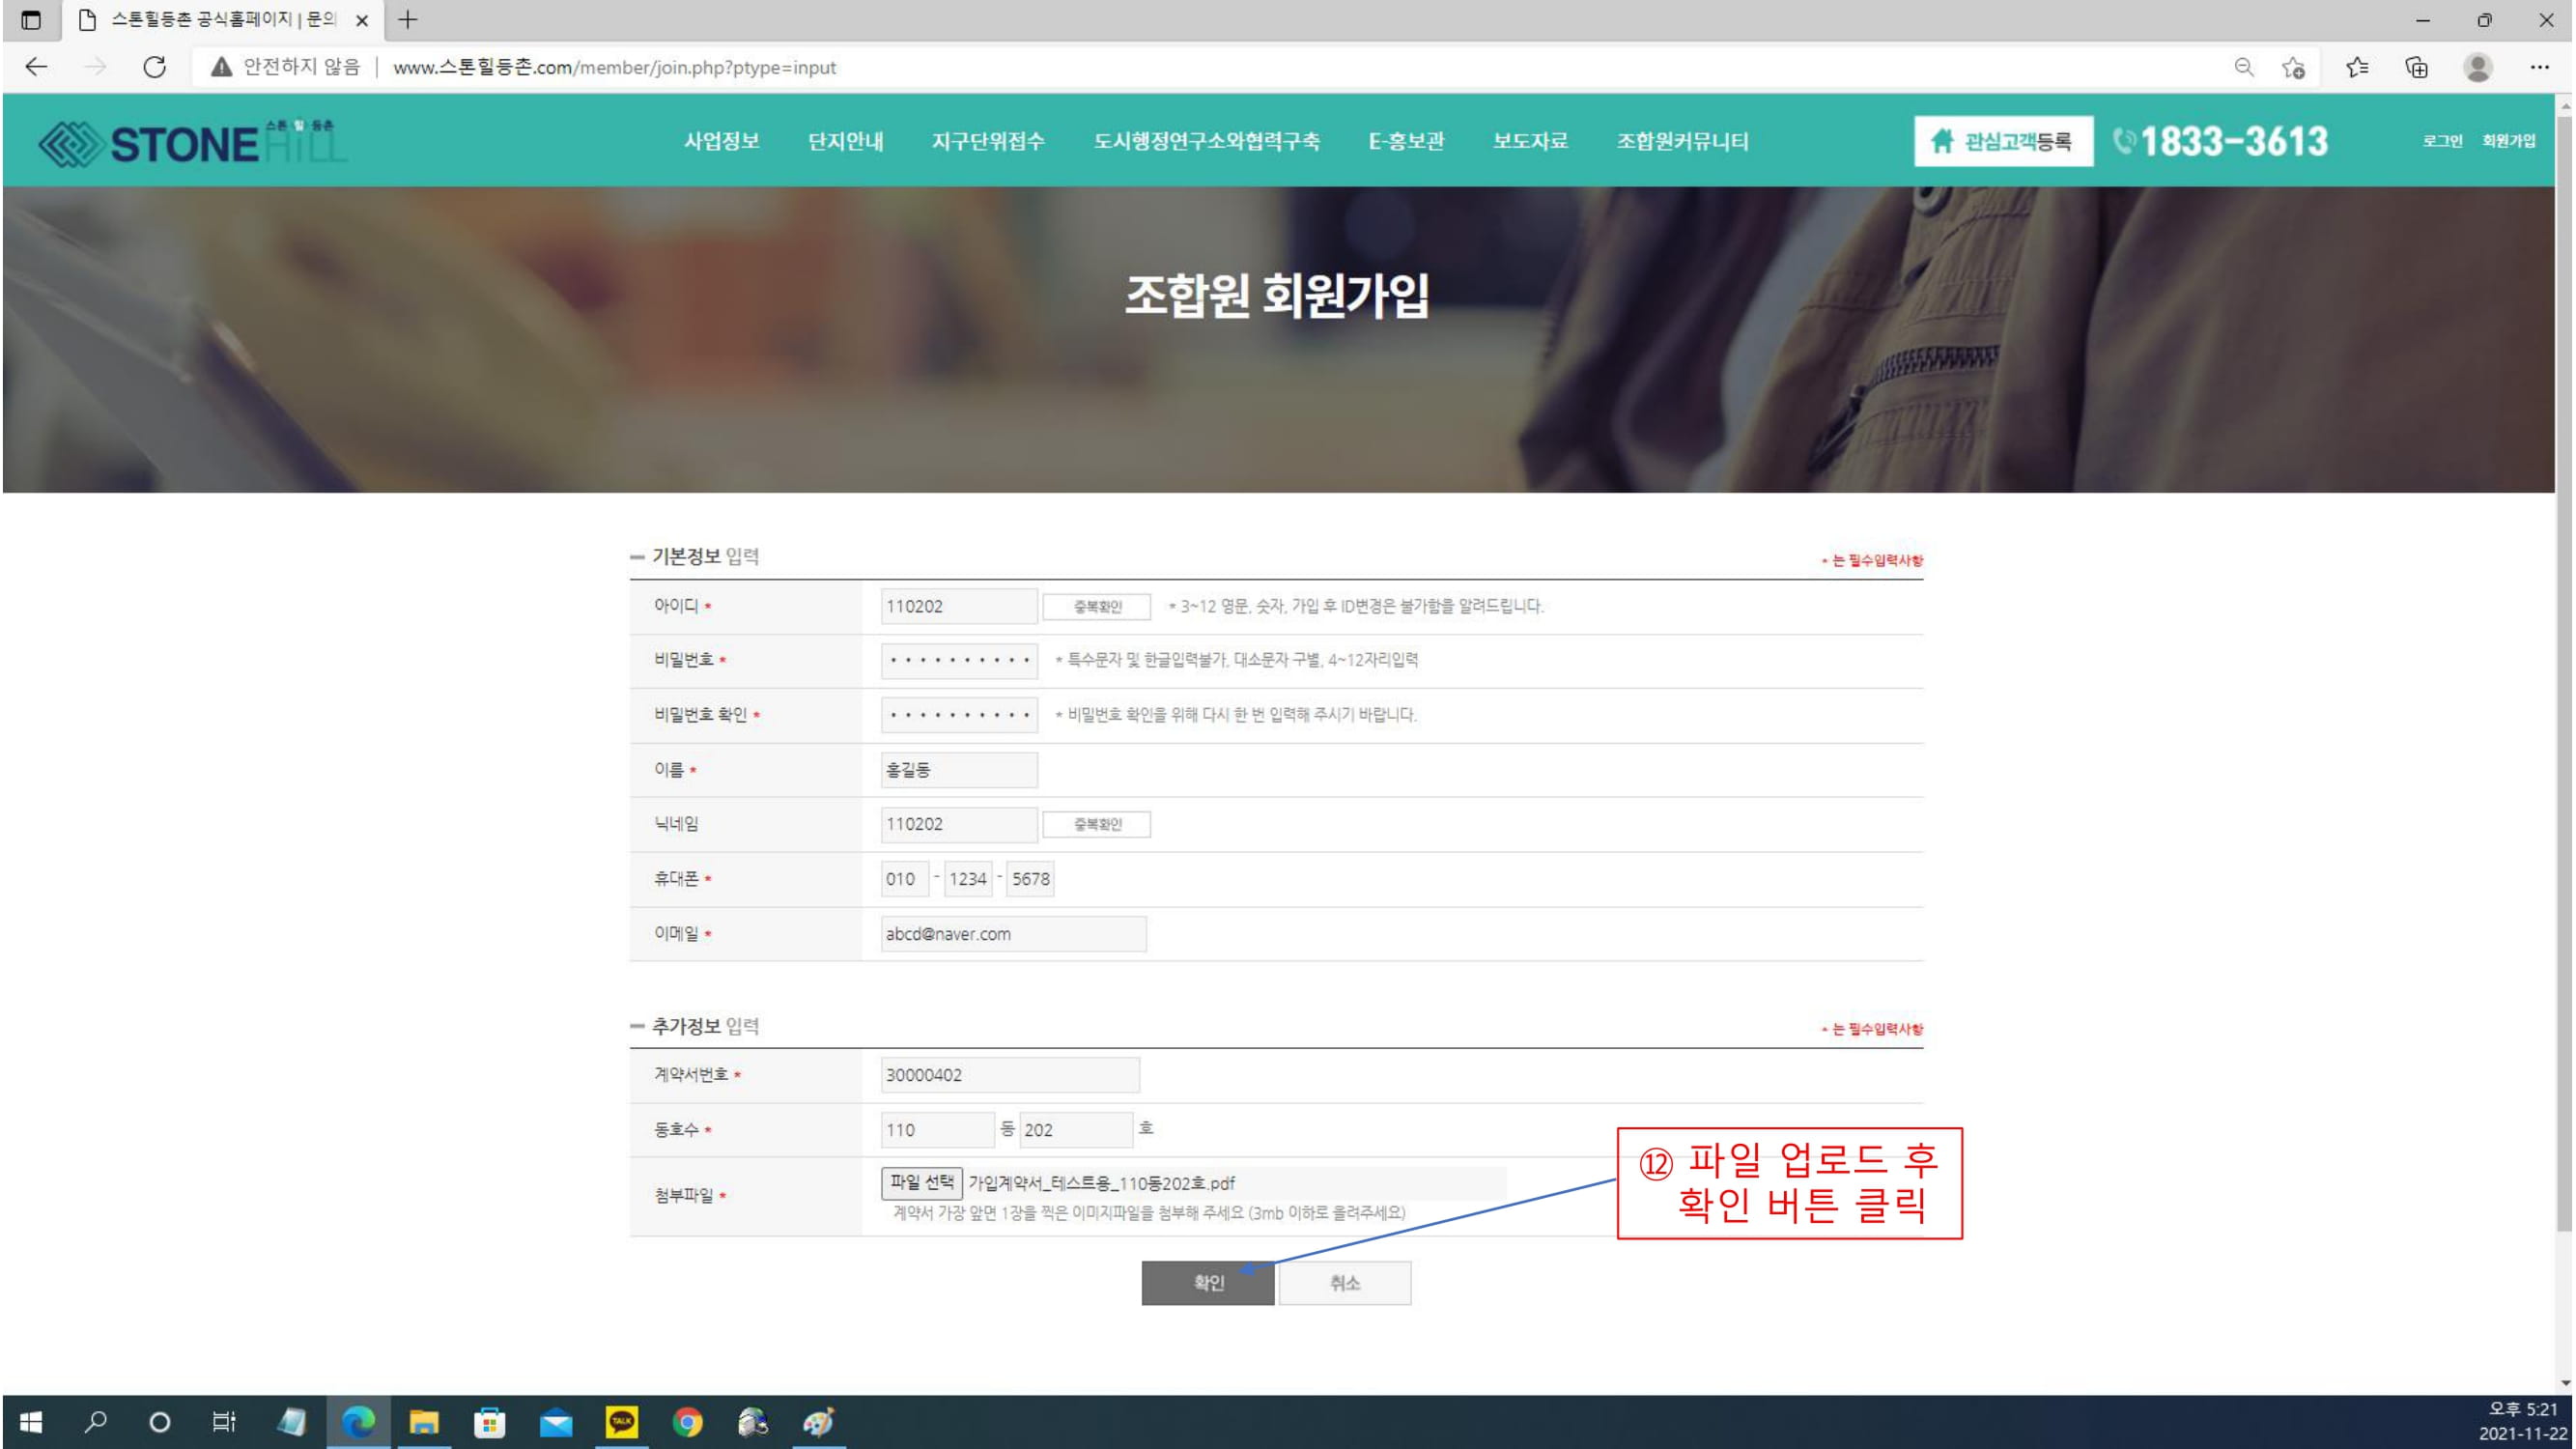
Task: Open the 조합원커뮤니티 menu
Action: pyautogui.click(x=1682, y=141)
